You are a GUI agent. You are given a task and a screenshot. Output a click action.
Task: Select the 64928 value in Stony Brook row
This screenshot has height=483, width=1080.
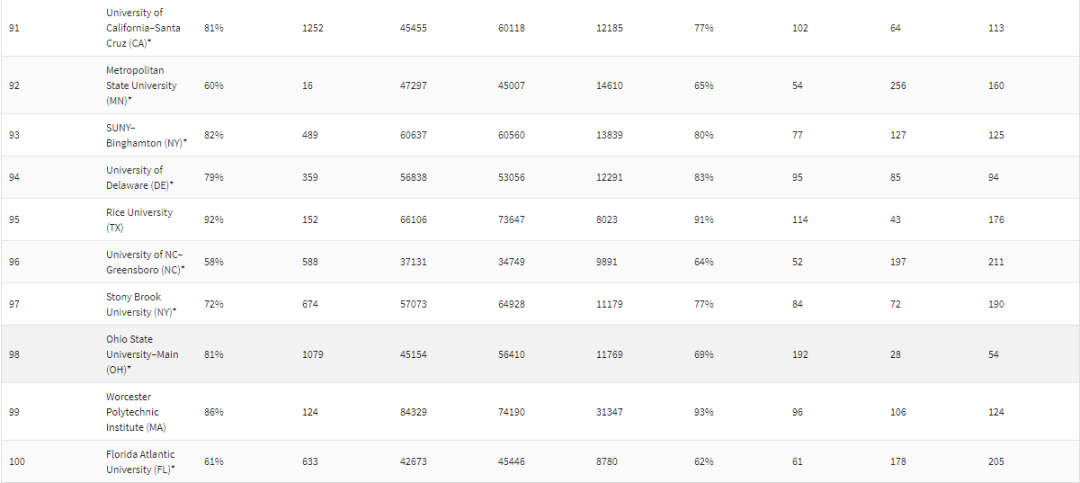(x=511, y=304)
